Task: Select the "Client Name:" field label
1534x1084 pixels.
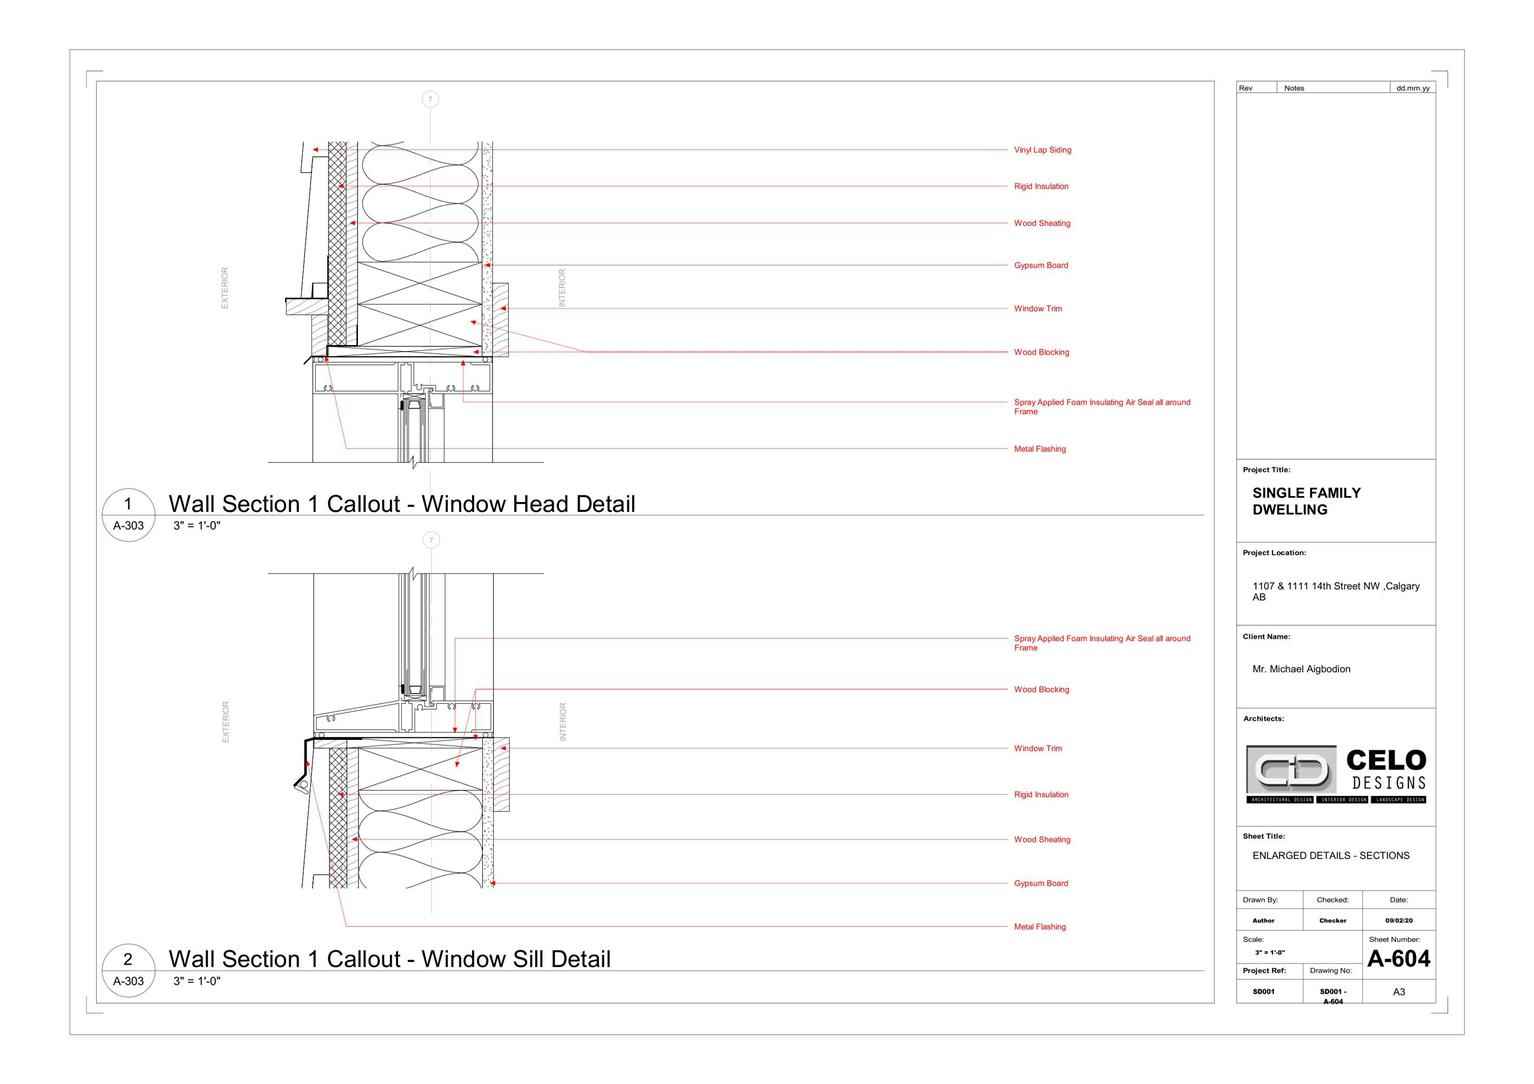Action: tap(1266, 637)
